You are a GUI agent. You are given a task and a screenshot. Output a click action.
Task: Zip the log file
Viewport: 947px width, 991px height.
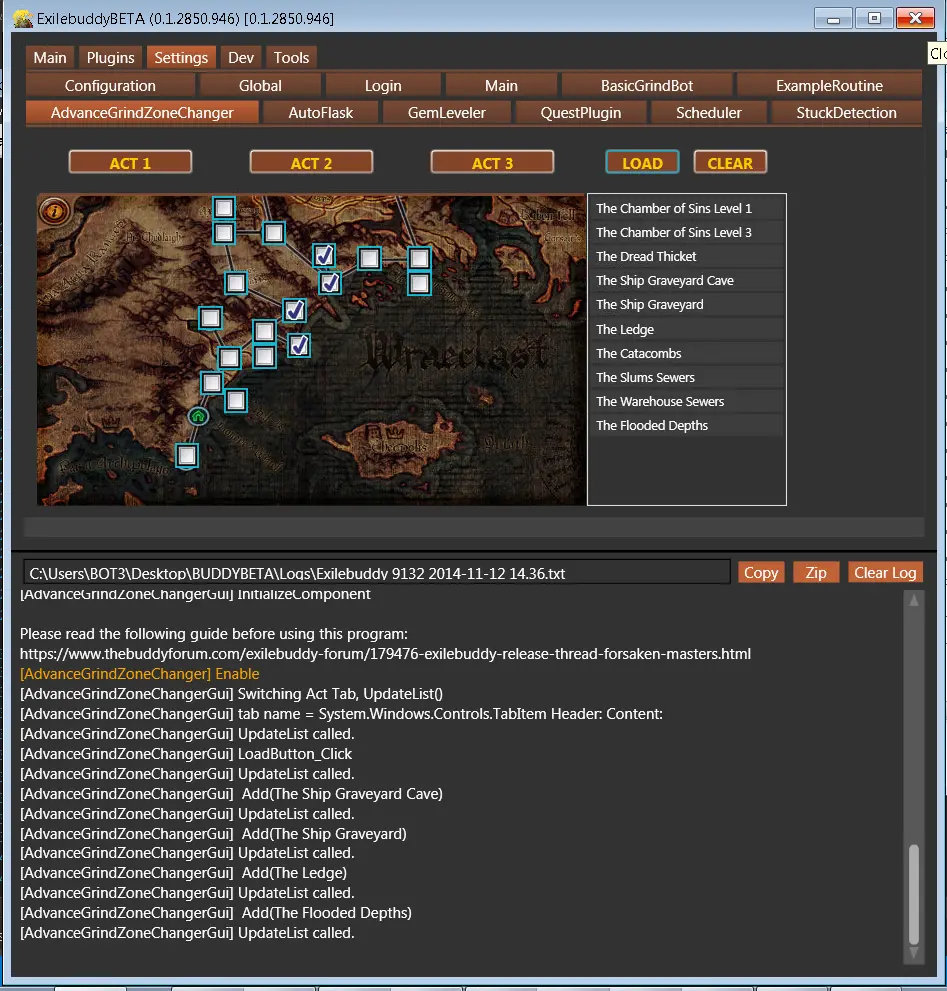[815, 573]
